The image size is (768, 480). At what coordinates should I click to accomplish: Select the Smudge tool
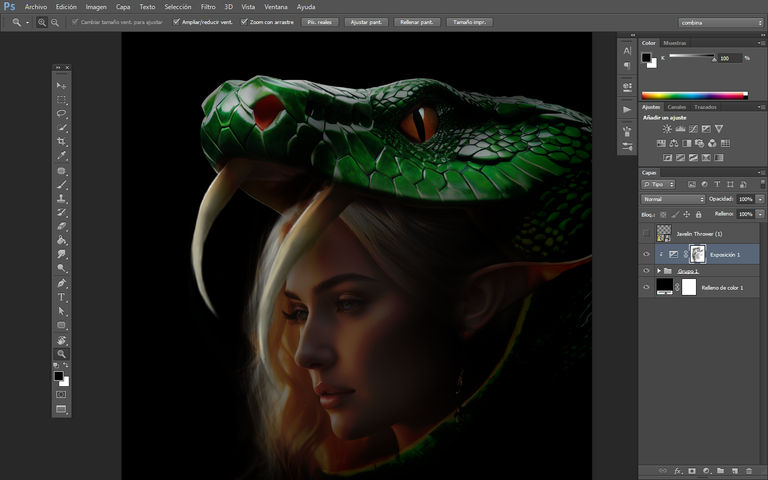(x=61, y=254)
